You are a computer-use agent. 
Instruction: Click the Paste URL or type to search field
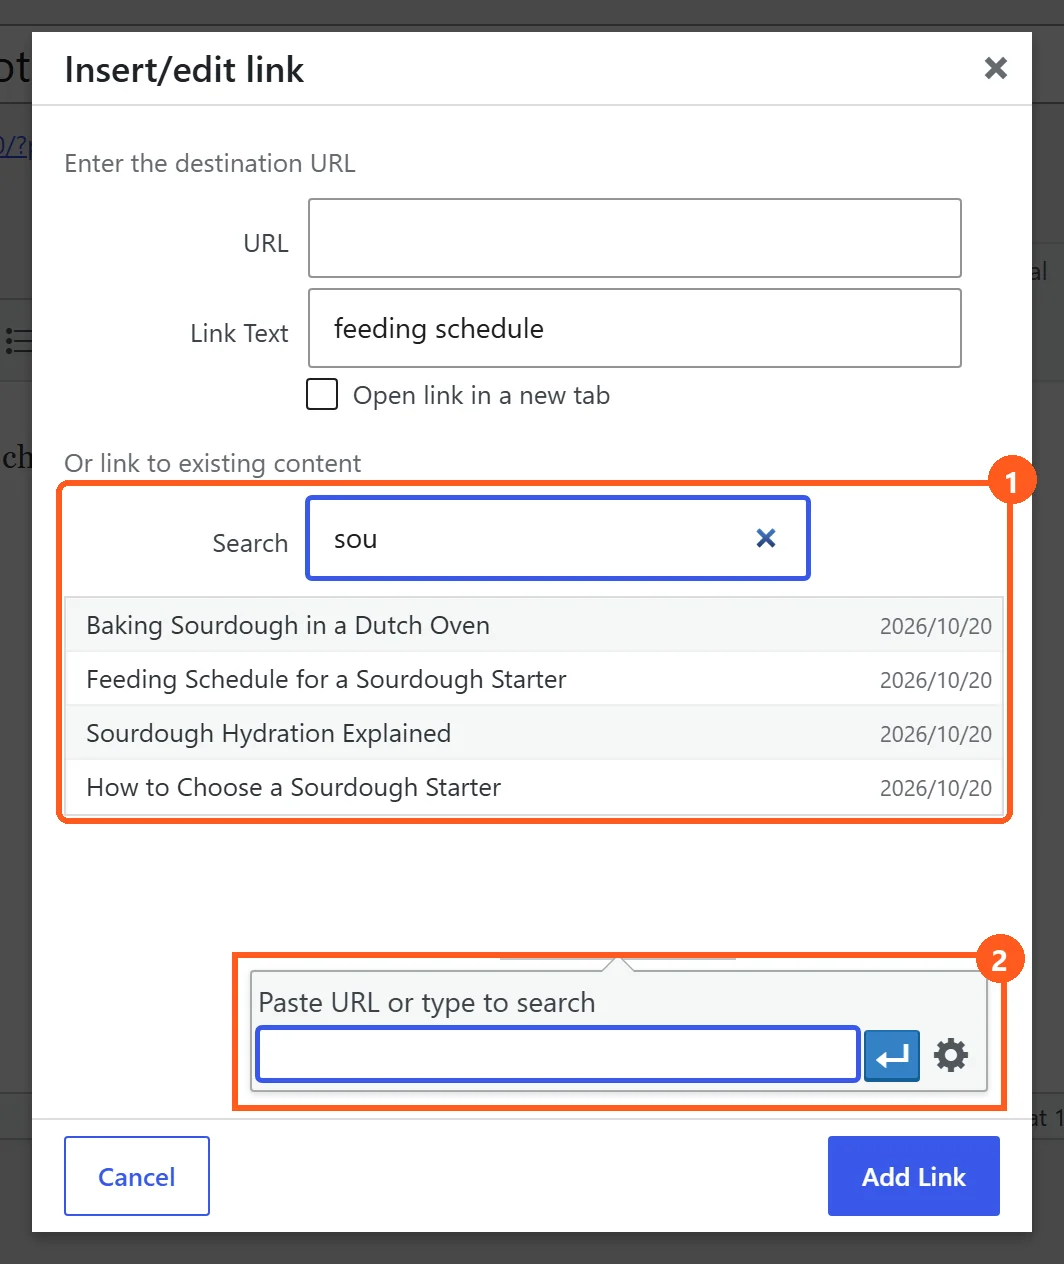pos(558,1054)
